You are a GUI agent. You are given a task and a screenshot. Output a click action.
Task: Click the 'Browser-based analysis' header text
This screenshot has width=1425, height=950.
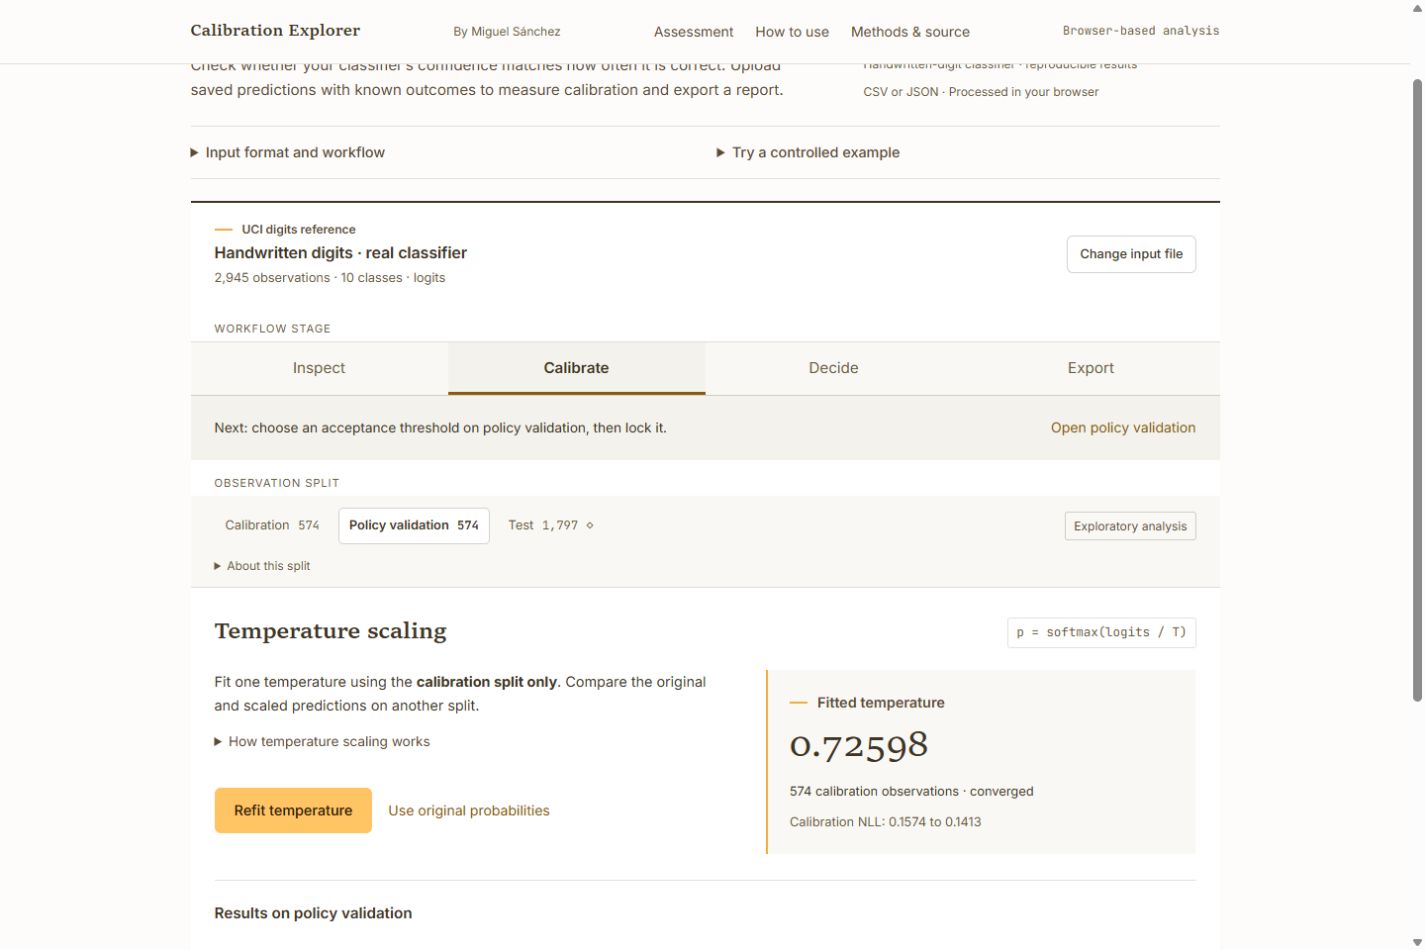(x=1141, y=31)
